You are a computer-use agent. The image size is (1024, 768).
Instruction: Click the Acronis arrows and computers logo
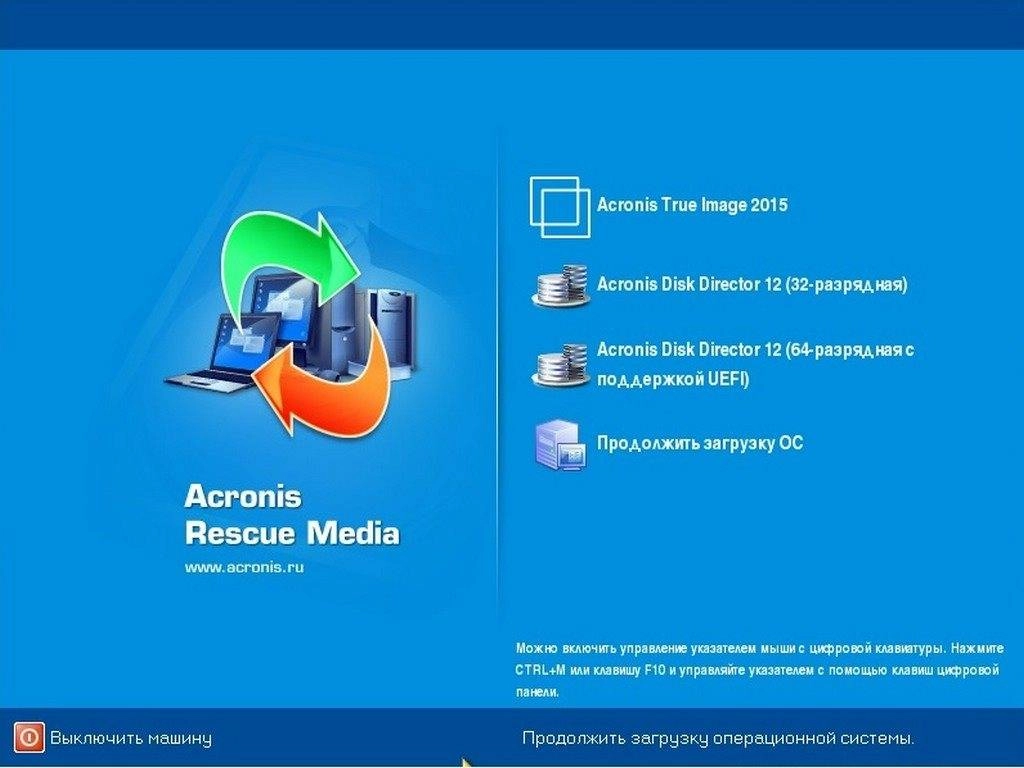point(291,323)
